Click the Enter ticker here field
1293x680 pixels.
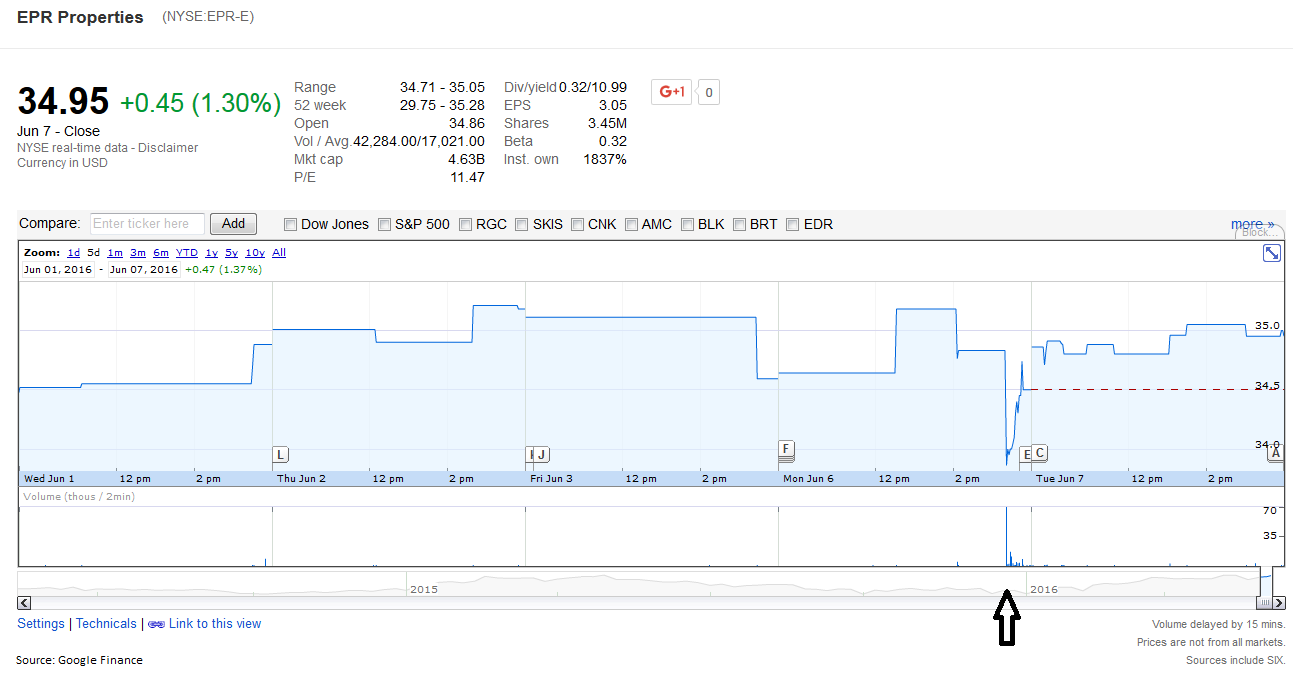148,224
